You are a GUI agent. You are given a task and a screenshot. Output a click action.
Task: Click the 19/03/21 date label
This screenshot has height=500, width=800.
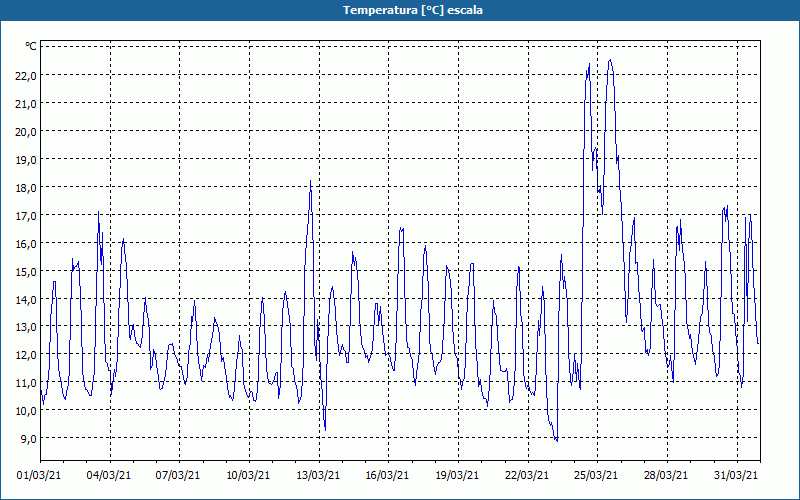tap(457, 475)
